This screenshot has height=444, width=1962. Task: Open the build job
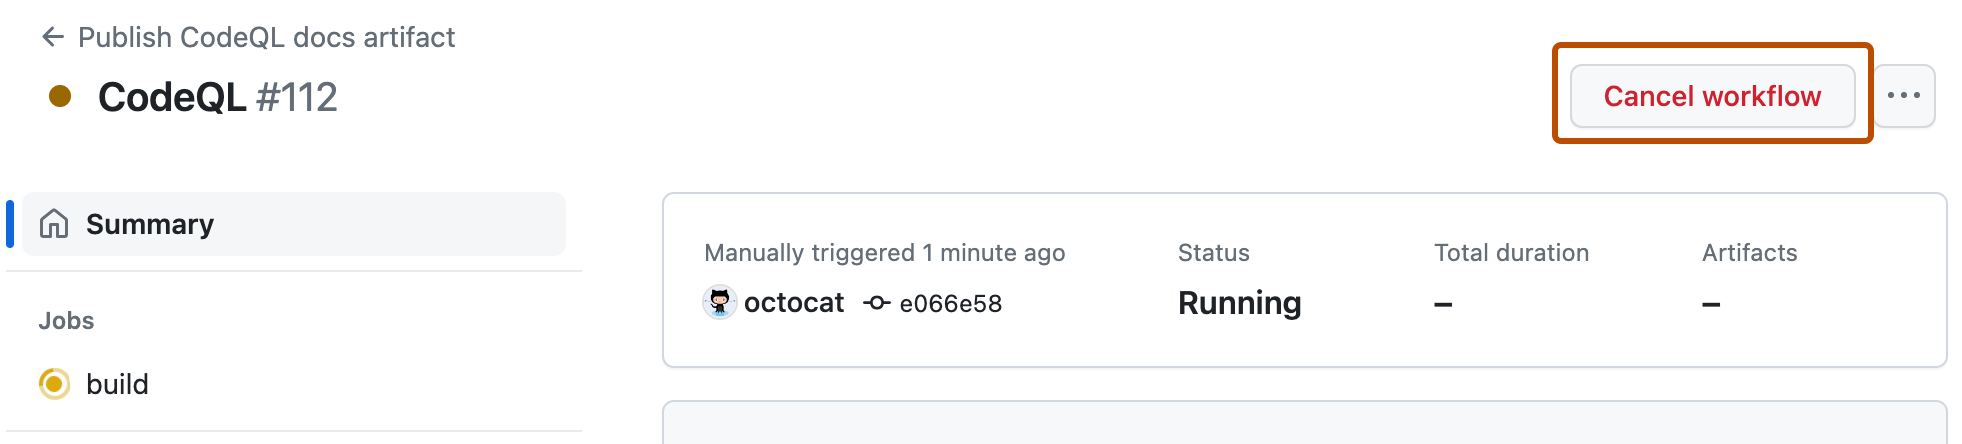pyautogui.click(x=117, y=384)
